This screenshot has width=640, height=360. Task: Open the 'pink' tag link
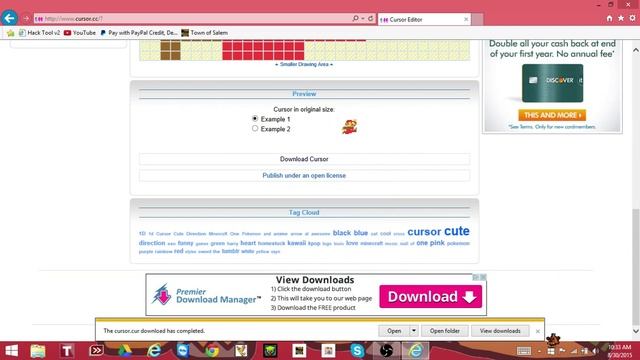437,242
